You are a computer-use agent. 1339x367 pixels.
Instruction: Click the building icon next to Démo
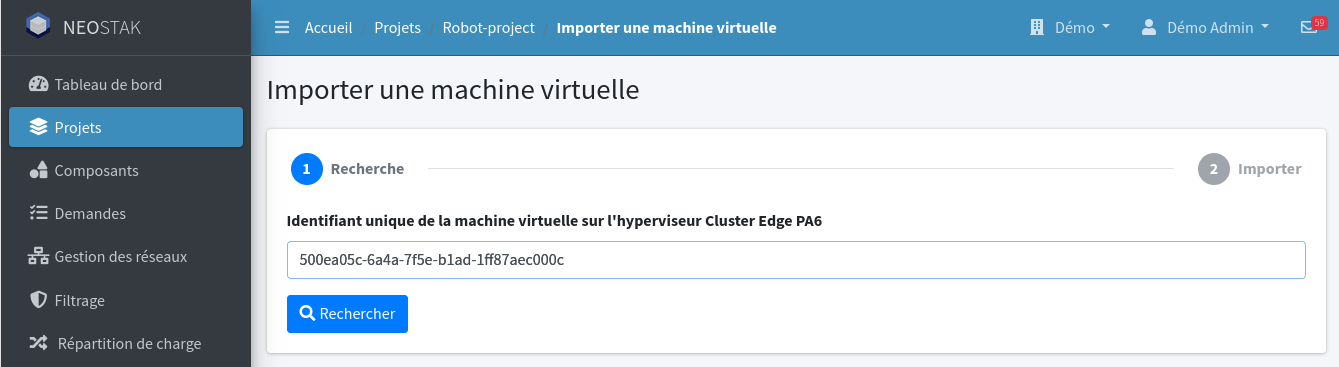tap(1036, 28)
